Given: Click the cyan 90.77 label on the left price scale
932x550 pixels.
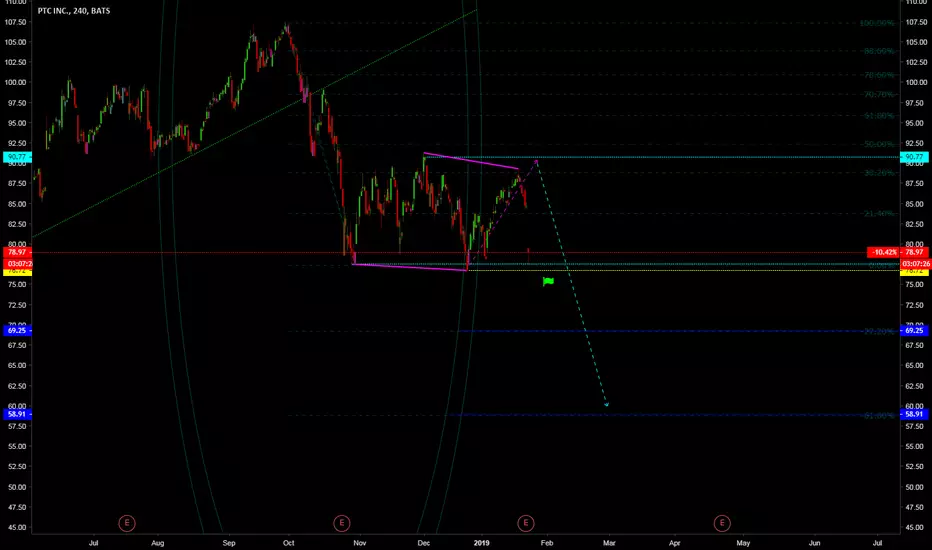Looking at the screenshot, I should 17,157.
